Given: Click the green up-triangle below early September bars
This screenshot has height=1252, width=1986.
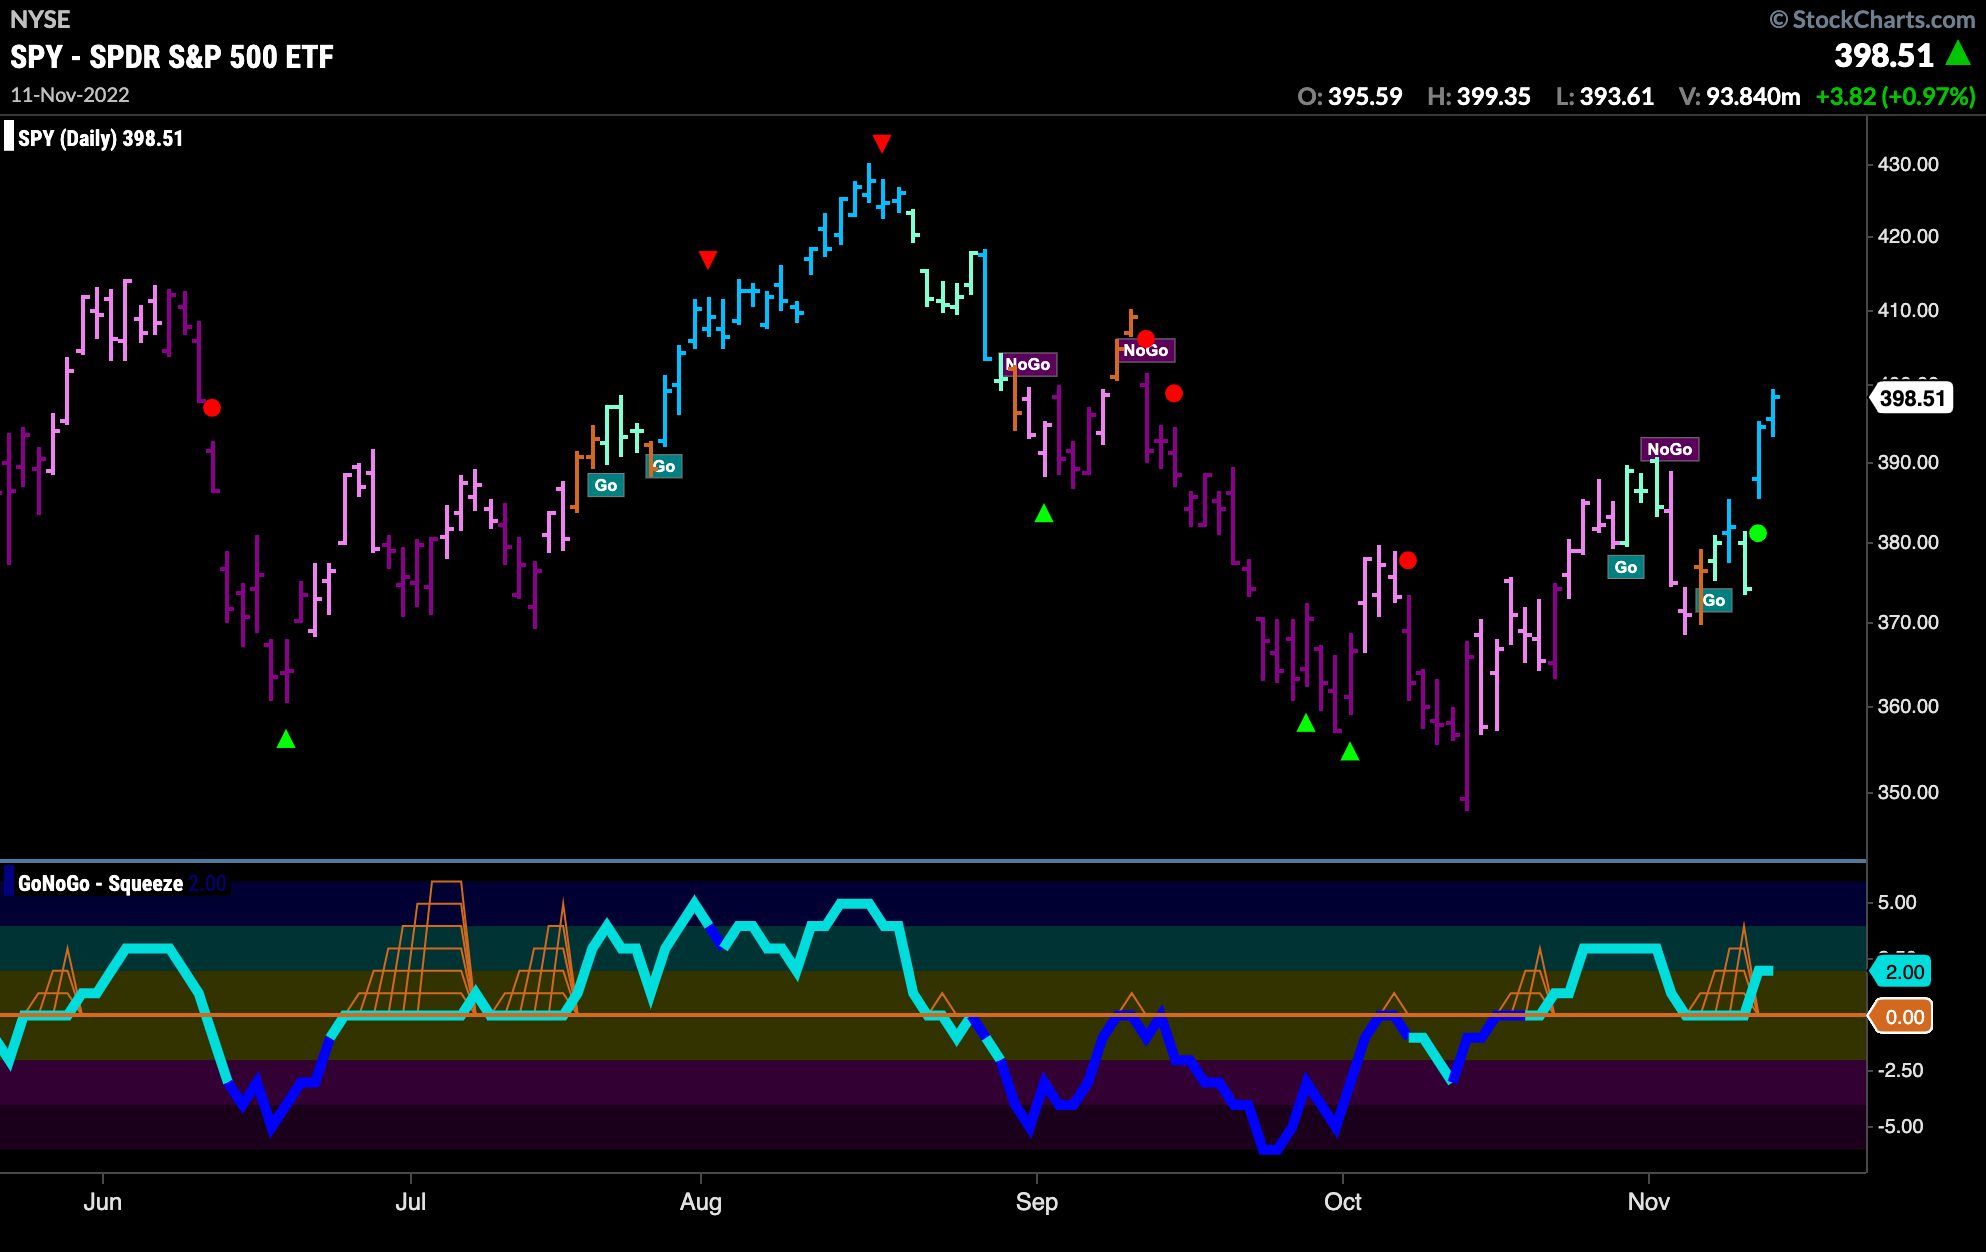Looking at the screenshot, I should coord(1044,513).
